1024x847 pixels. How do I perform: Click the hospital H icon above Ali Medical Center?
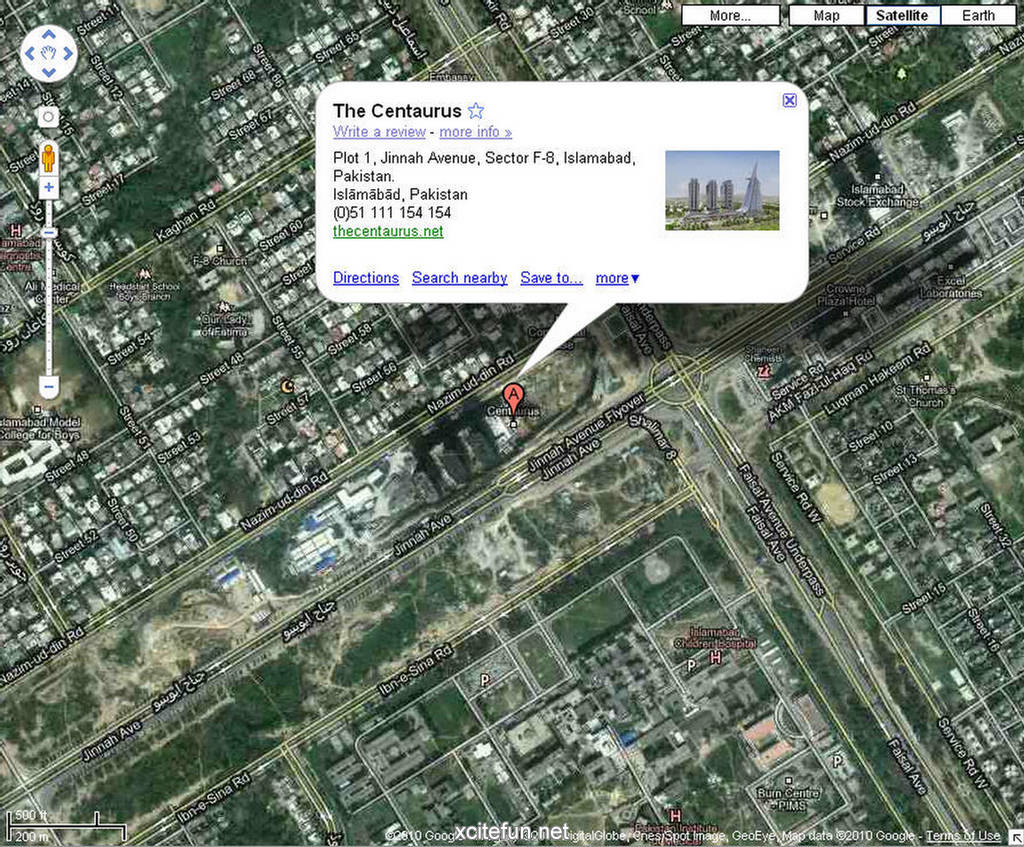pyautogui.click(x=16, y=231)
